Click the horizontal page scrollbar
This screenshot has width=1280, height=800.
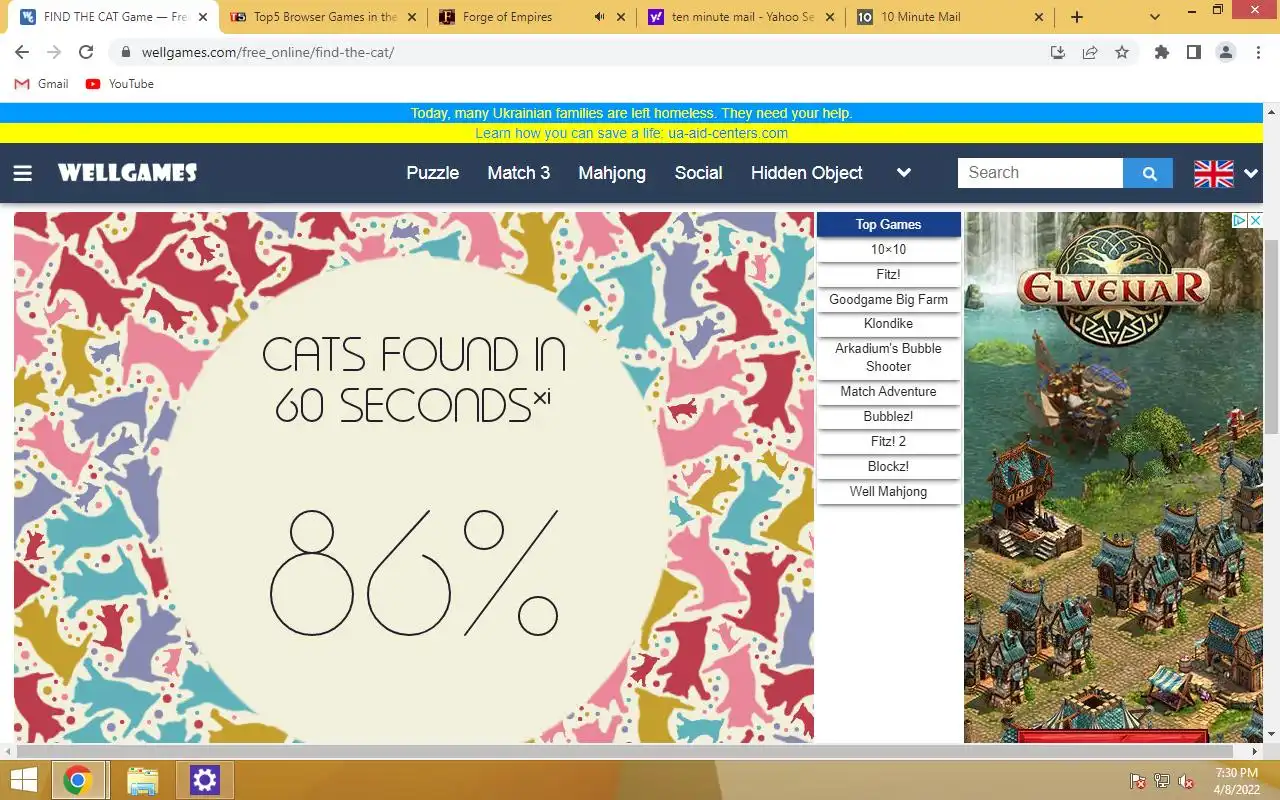pos(625,751)
